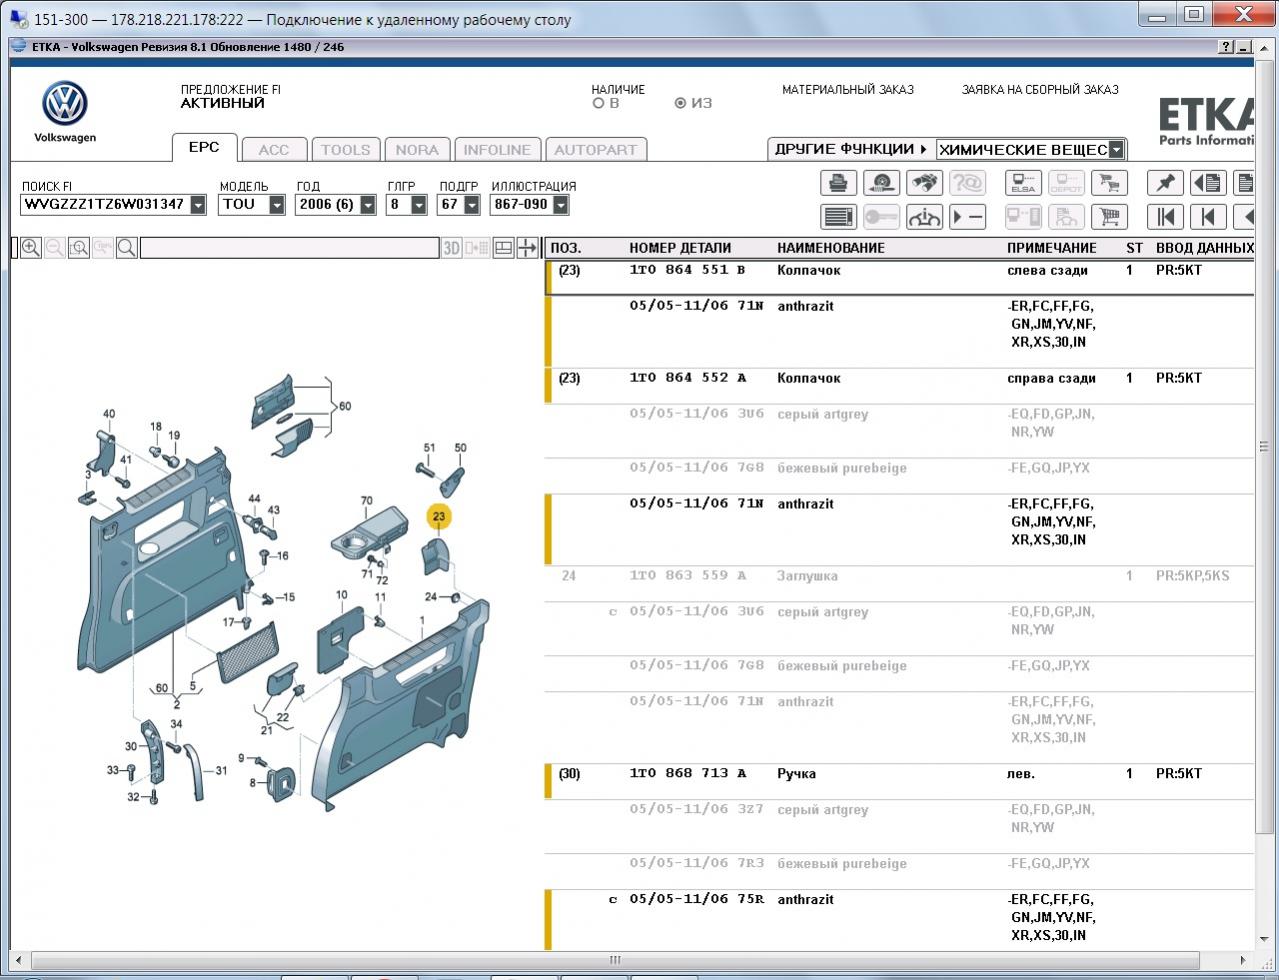Screen dimensions: 1279x980
Task: Click the print icon in the toolbar
Action: 838,183
